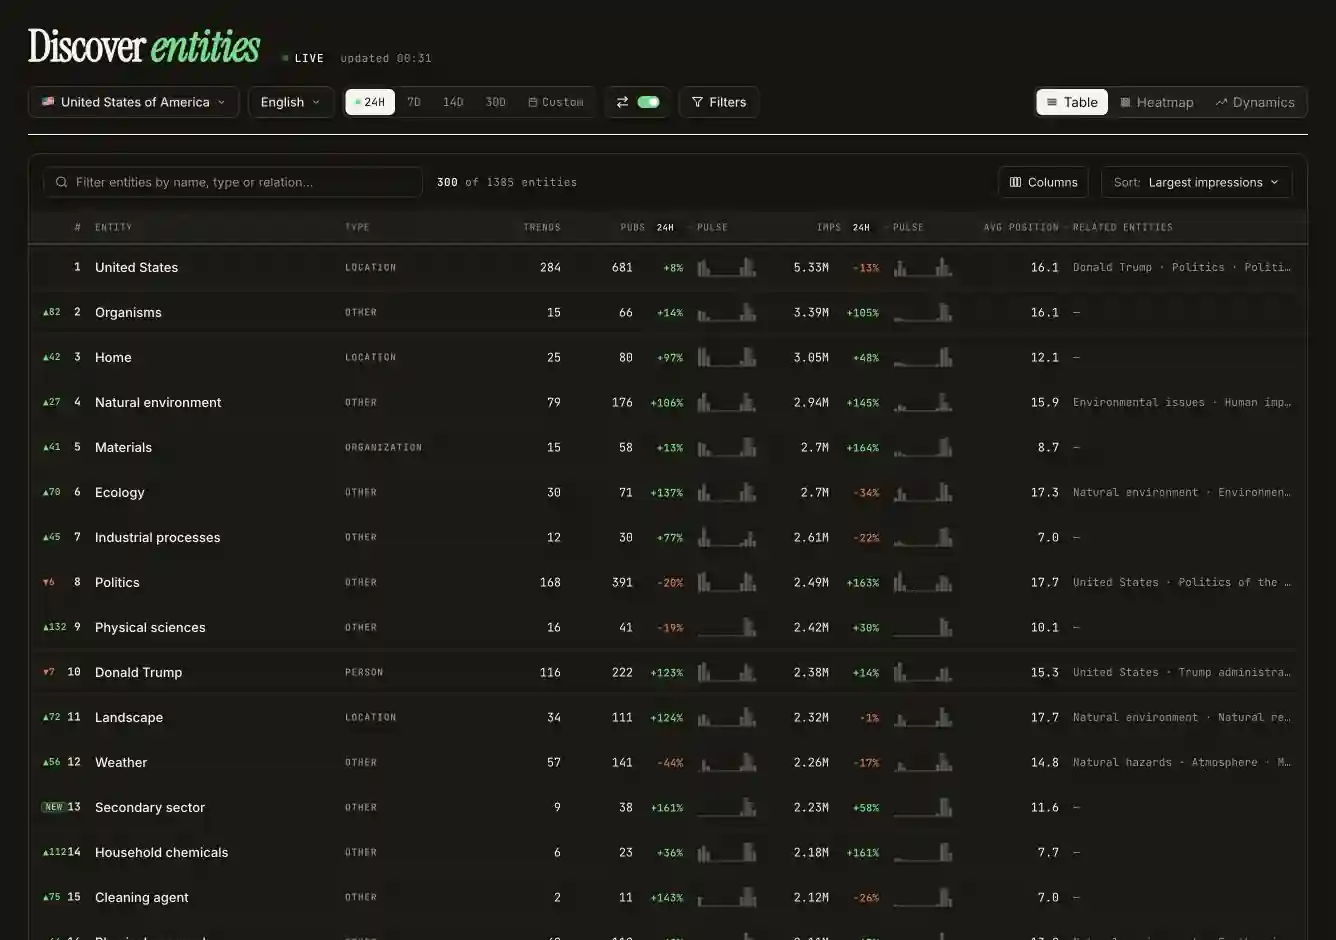The width and height of the screenshot is (1336, 940).
Task: Click the NEW badge on Secondary sector
Action: pos(53,807)
